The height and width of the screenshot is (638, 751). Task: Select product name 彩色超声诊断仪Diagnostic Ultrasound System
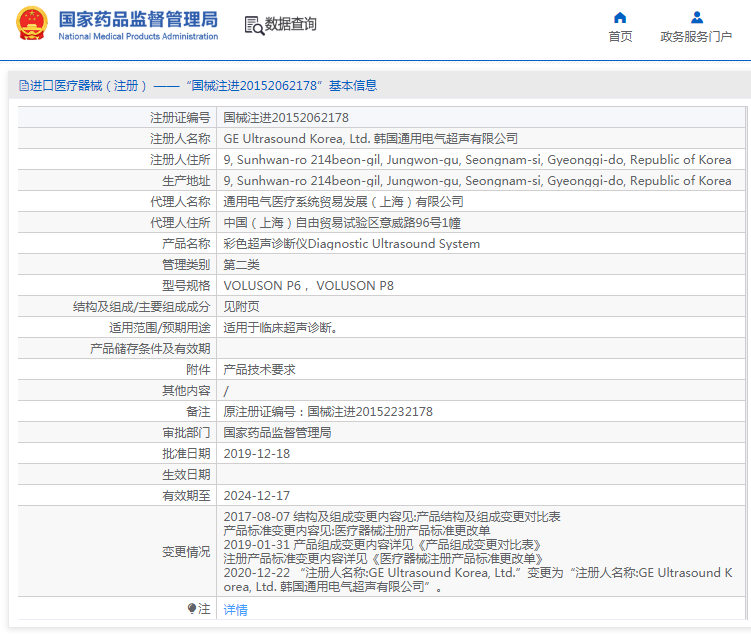point(352,244)
